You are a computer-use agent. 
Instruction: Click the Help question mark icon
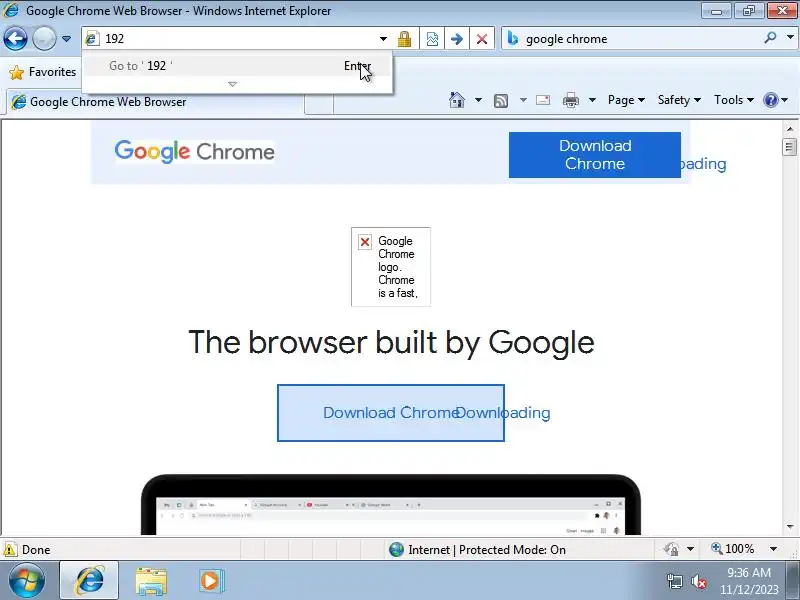(x=770, y=100)
